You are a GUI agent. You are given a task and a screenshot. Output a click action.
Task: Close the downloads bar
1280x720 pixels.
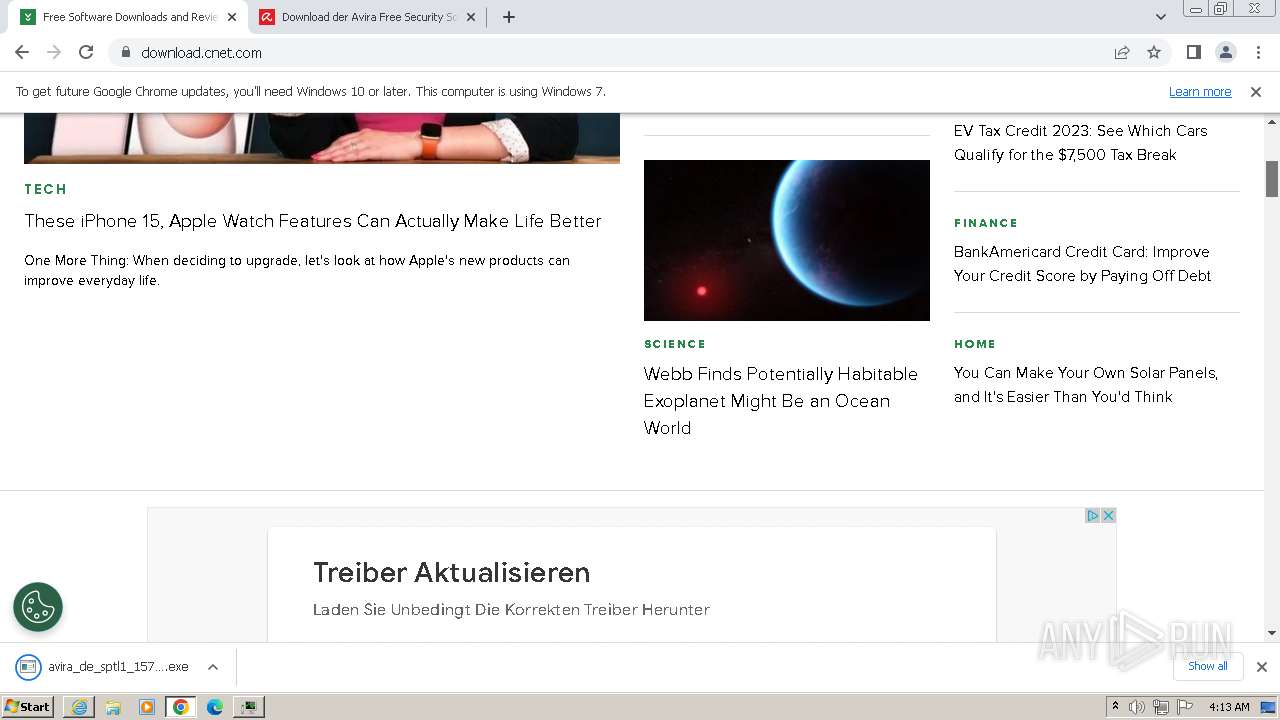click(x=1262, y=667)
